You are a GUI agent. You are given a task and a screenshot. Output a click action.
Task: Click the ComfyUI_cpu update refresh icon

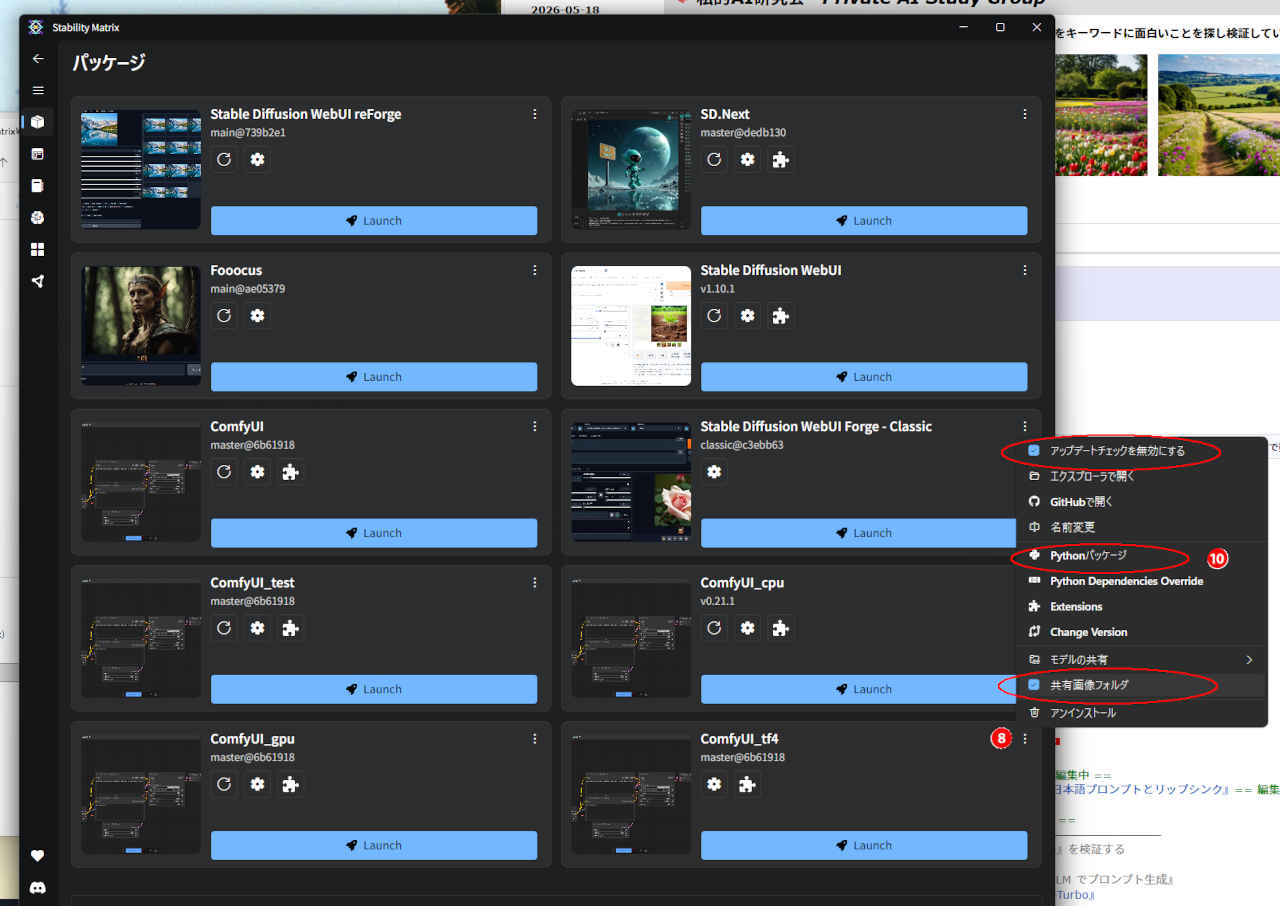click(714, 628)
